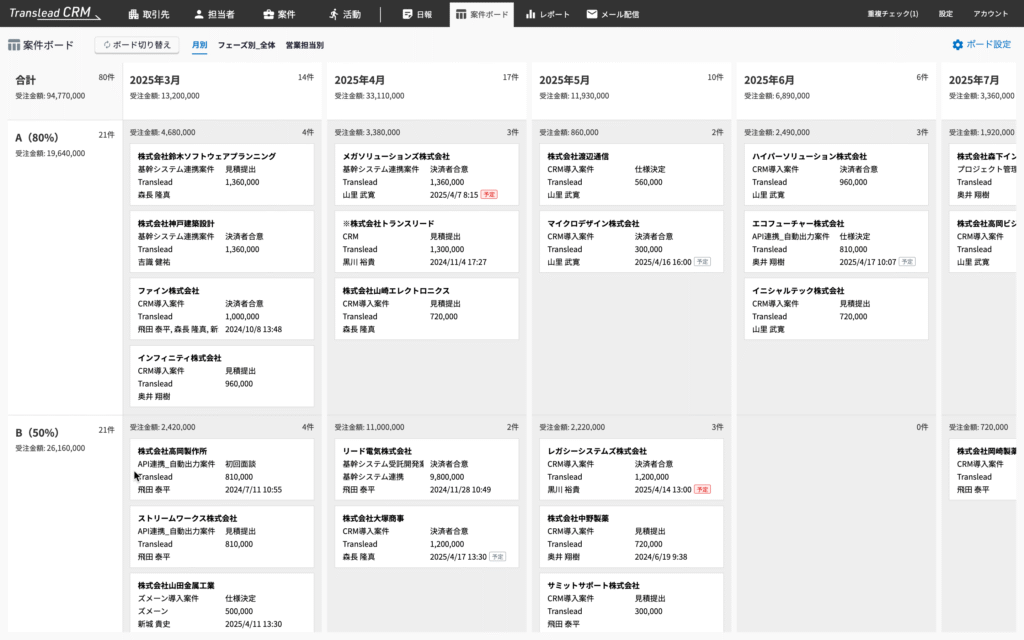Click the gear icon beside ボード設定
This screenshot has height=640, width=1024.
click(x=958, y=44)
